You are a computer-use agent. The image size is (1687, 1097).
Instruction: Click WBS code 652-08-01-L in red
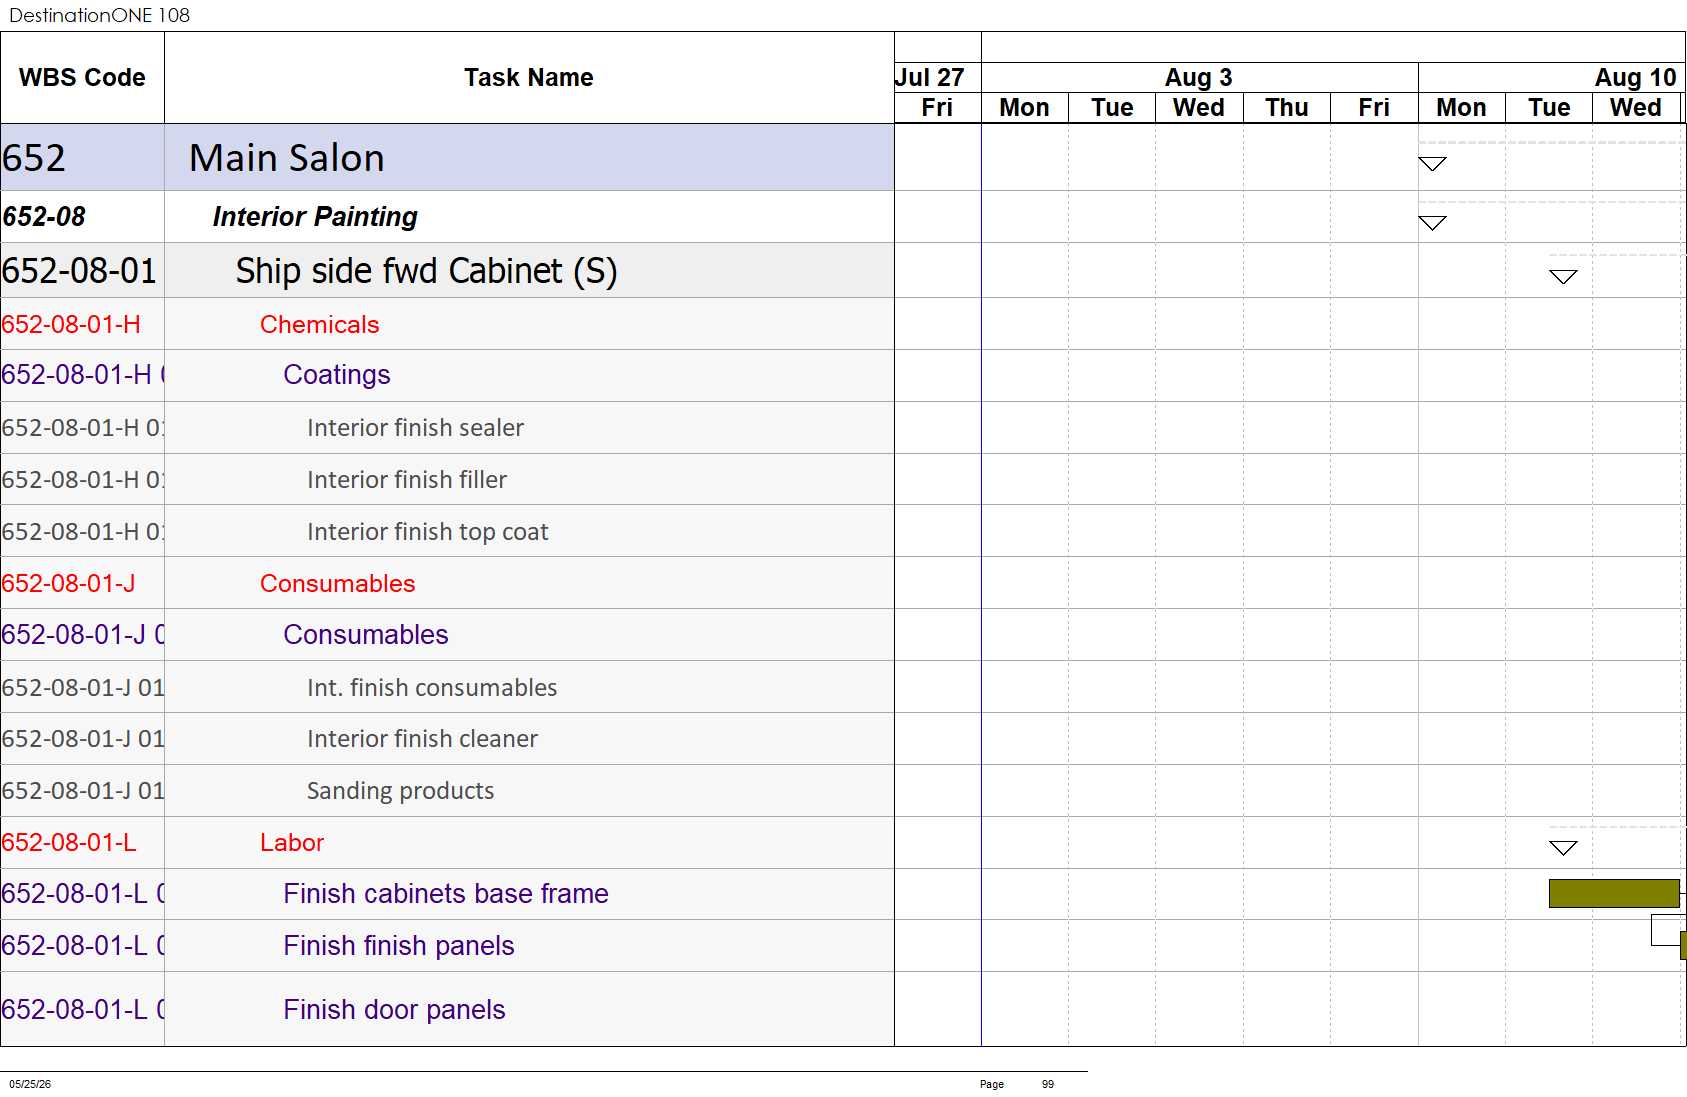pyautogui.click(x=82, y=843)
